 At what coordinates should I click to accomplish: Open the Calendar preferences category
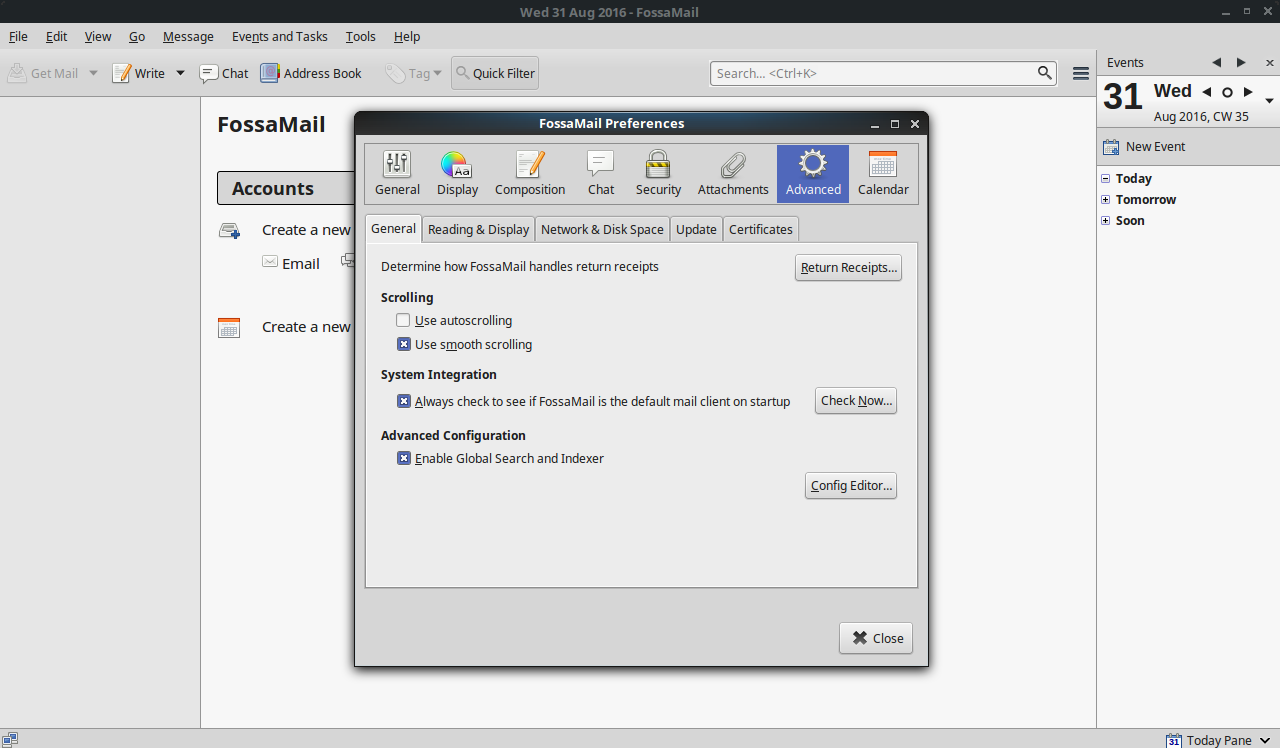(x=883, y=174)
